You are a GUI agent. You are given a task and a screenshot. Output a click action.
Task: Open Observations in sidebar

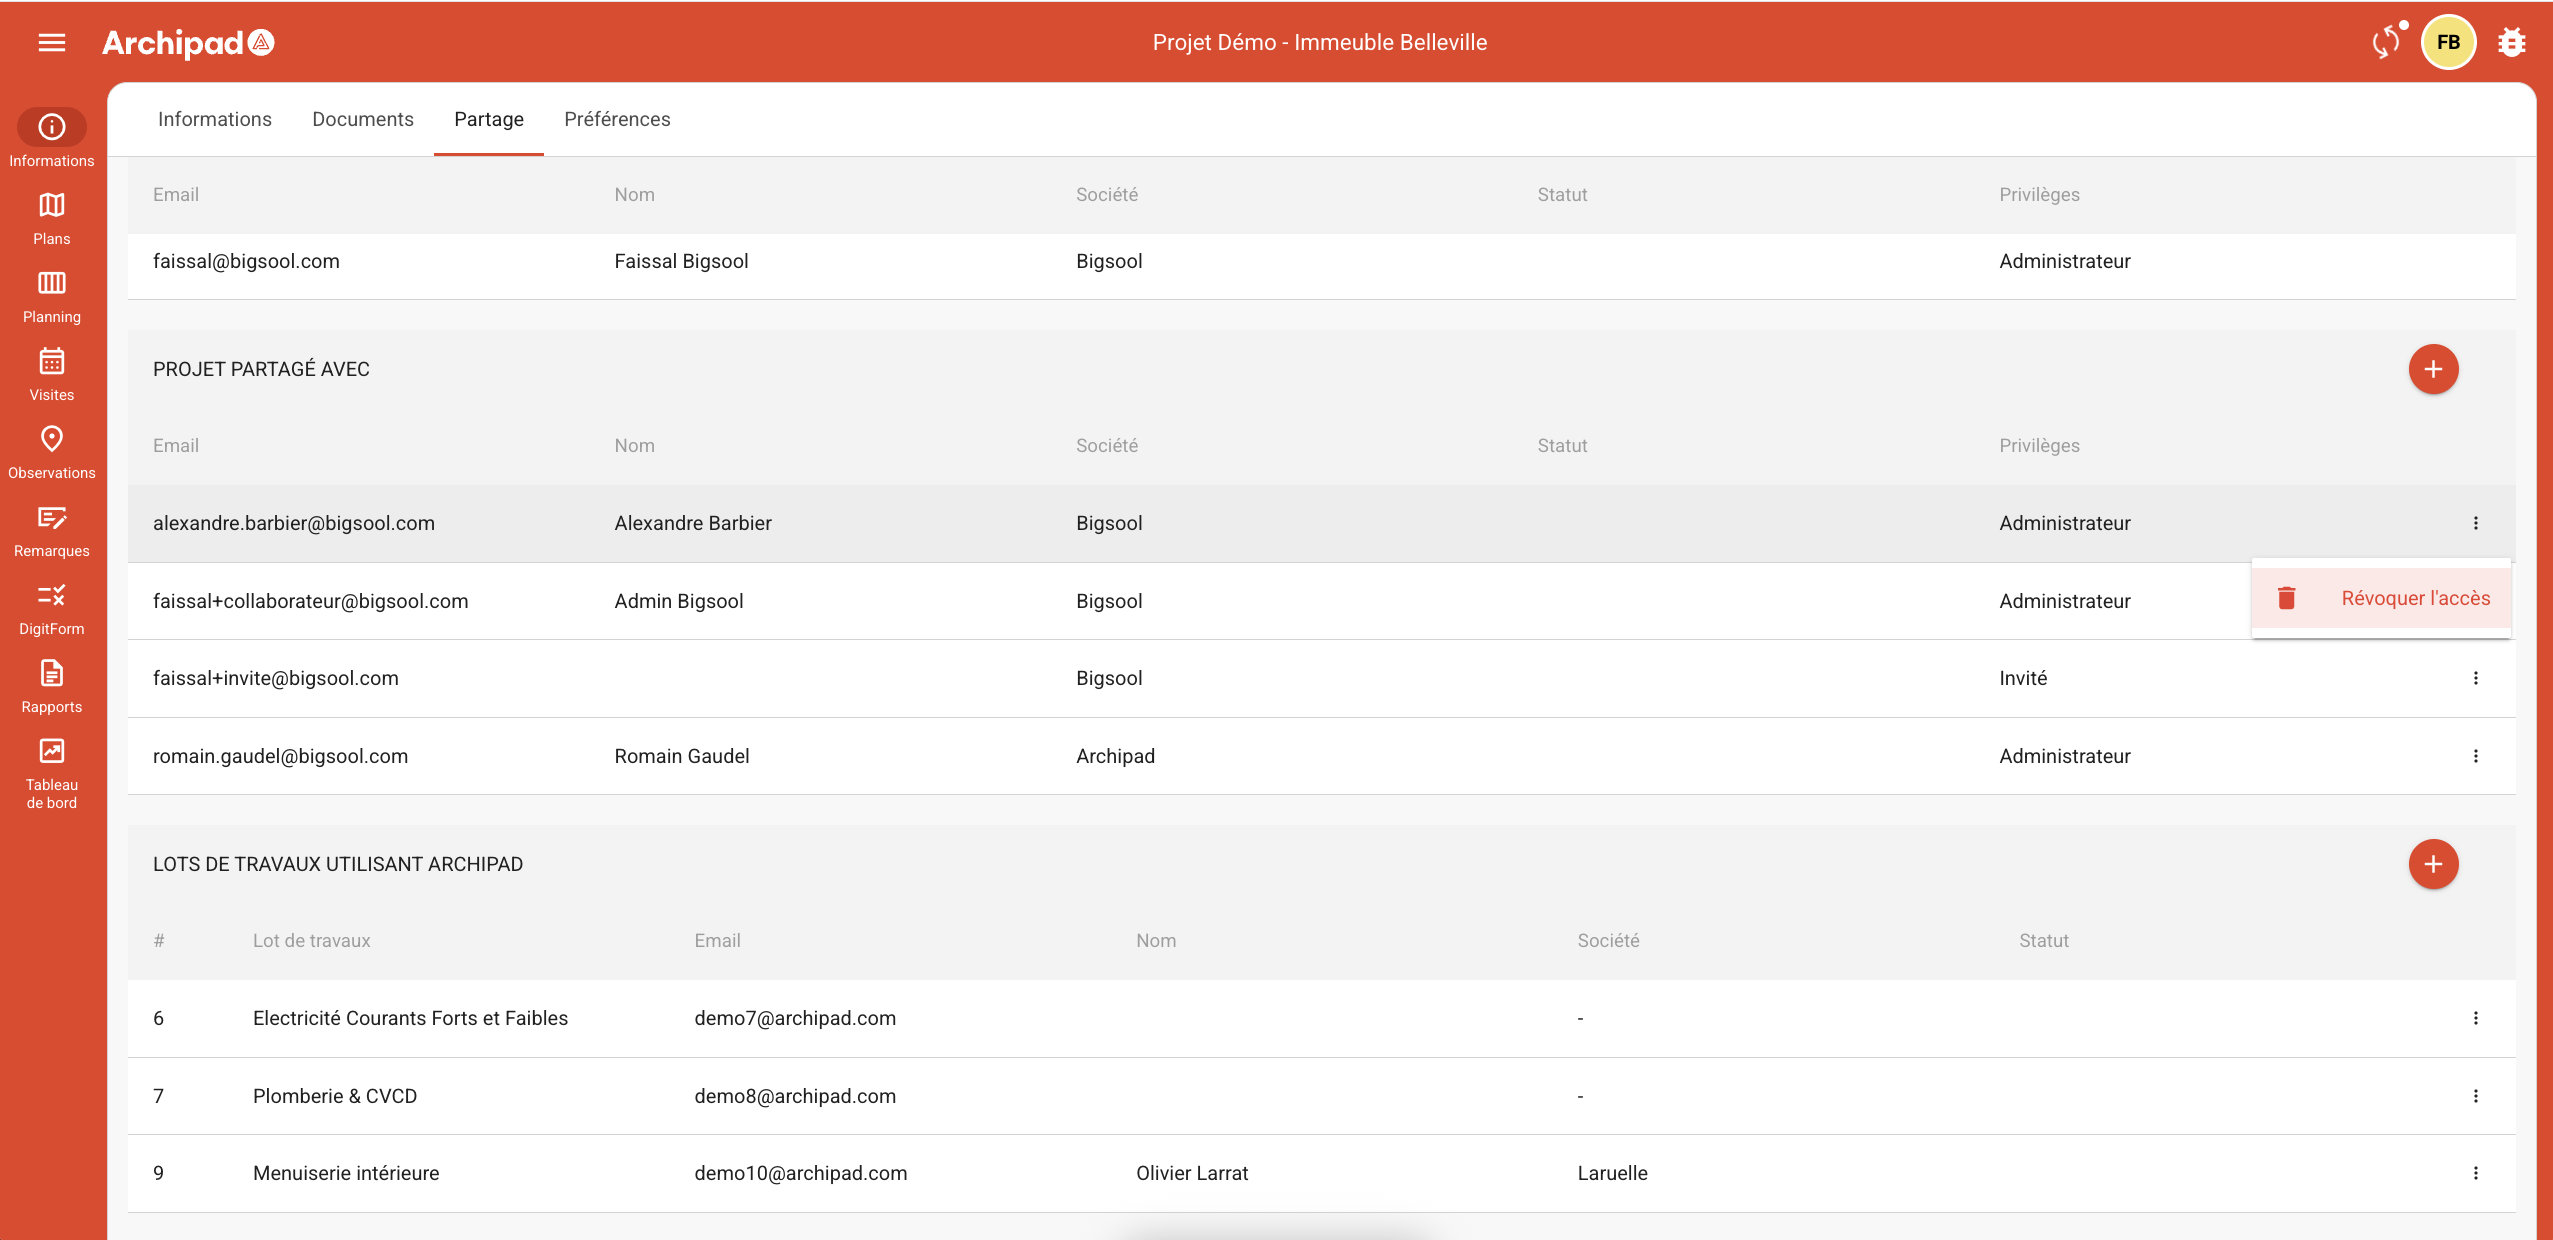[x=52, y=451]
